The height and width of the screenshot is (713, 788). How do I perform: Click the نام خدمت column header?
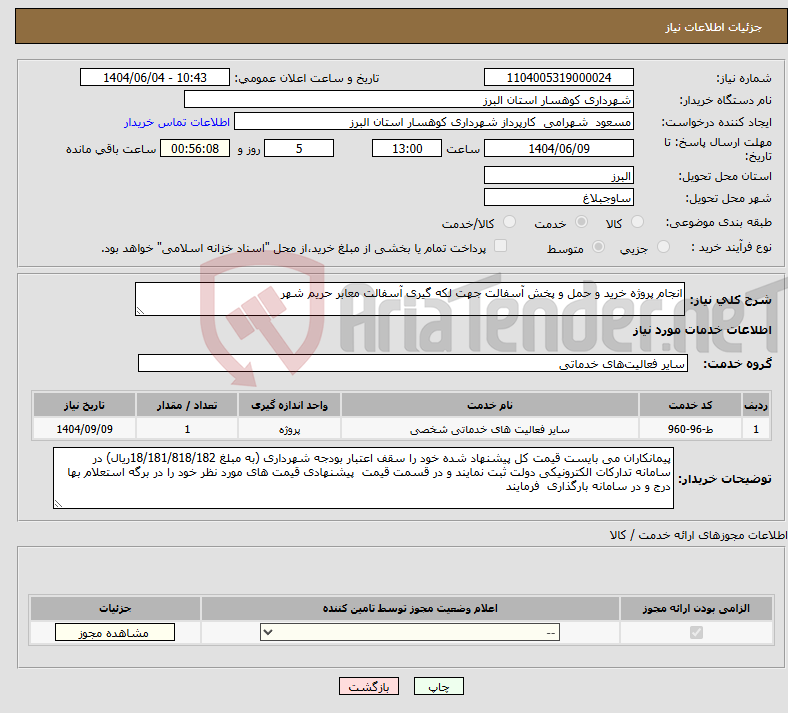click(x=489, y=405)
